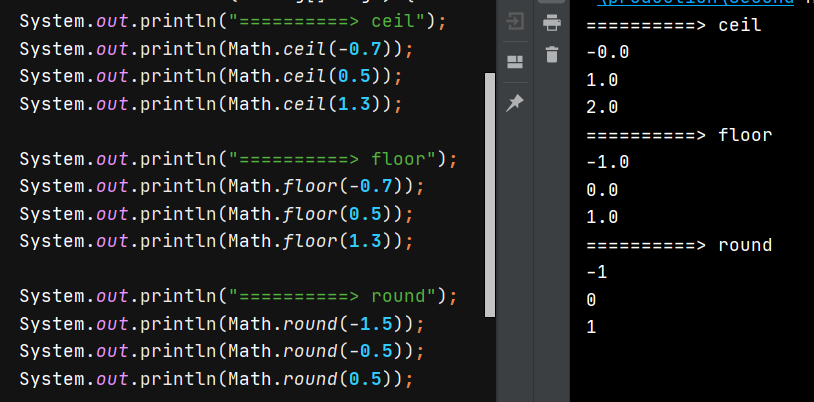814x402 pixels.
Task: Click the editor vertical scrollbar thumb
Action: click(x=490, y=195)
